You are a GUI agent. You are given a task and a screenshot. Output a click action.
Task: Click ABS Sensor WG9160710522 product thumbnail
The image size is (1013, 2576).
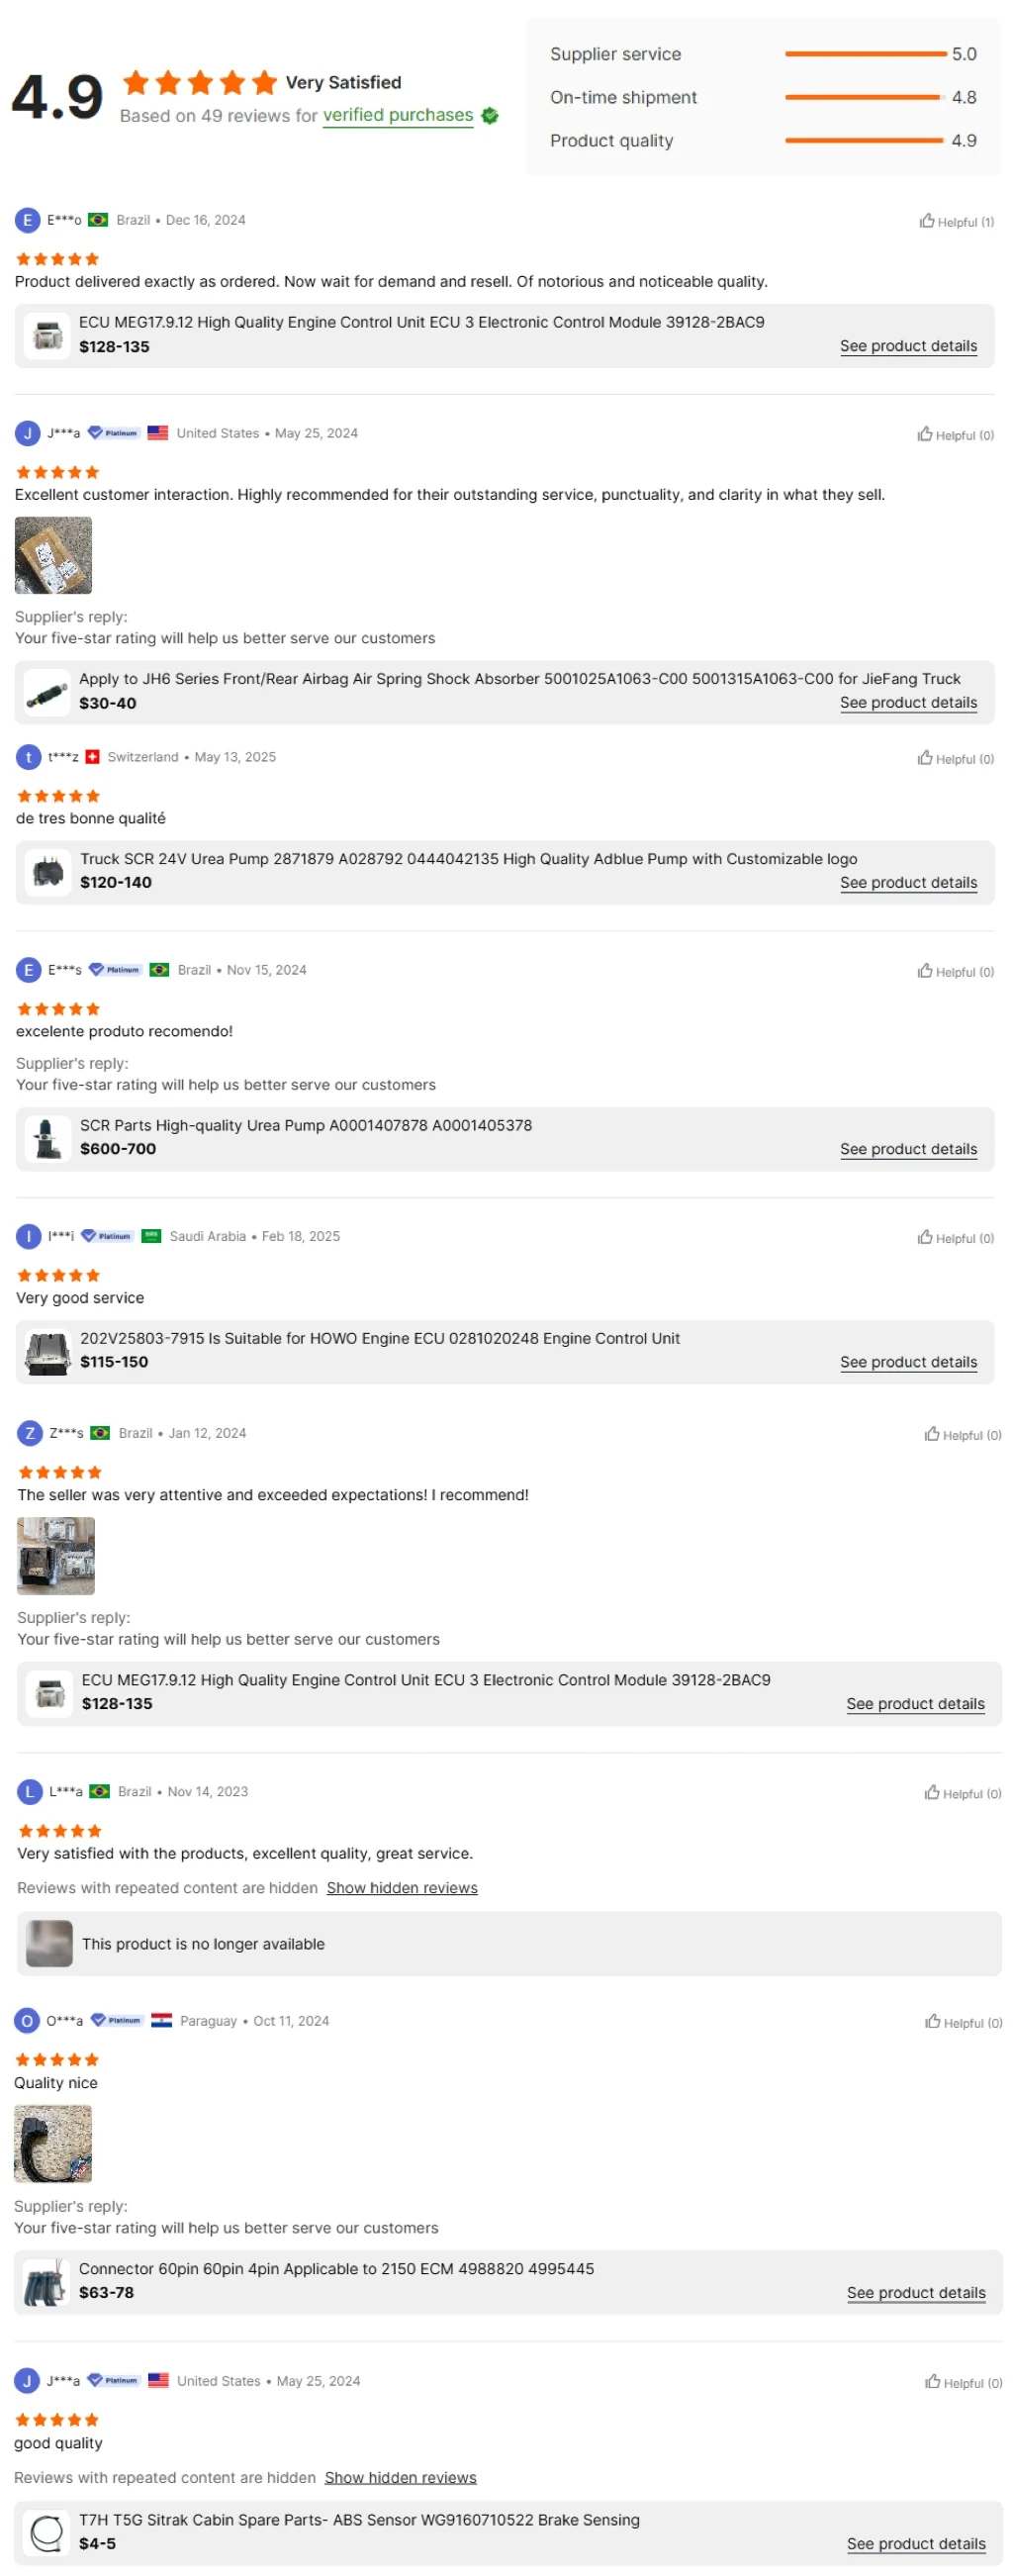(x=46, y=2533)
